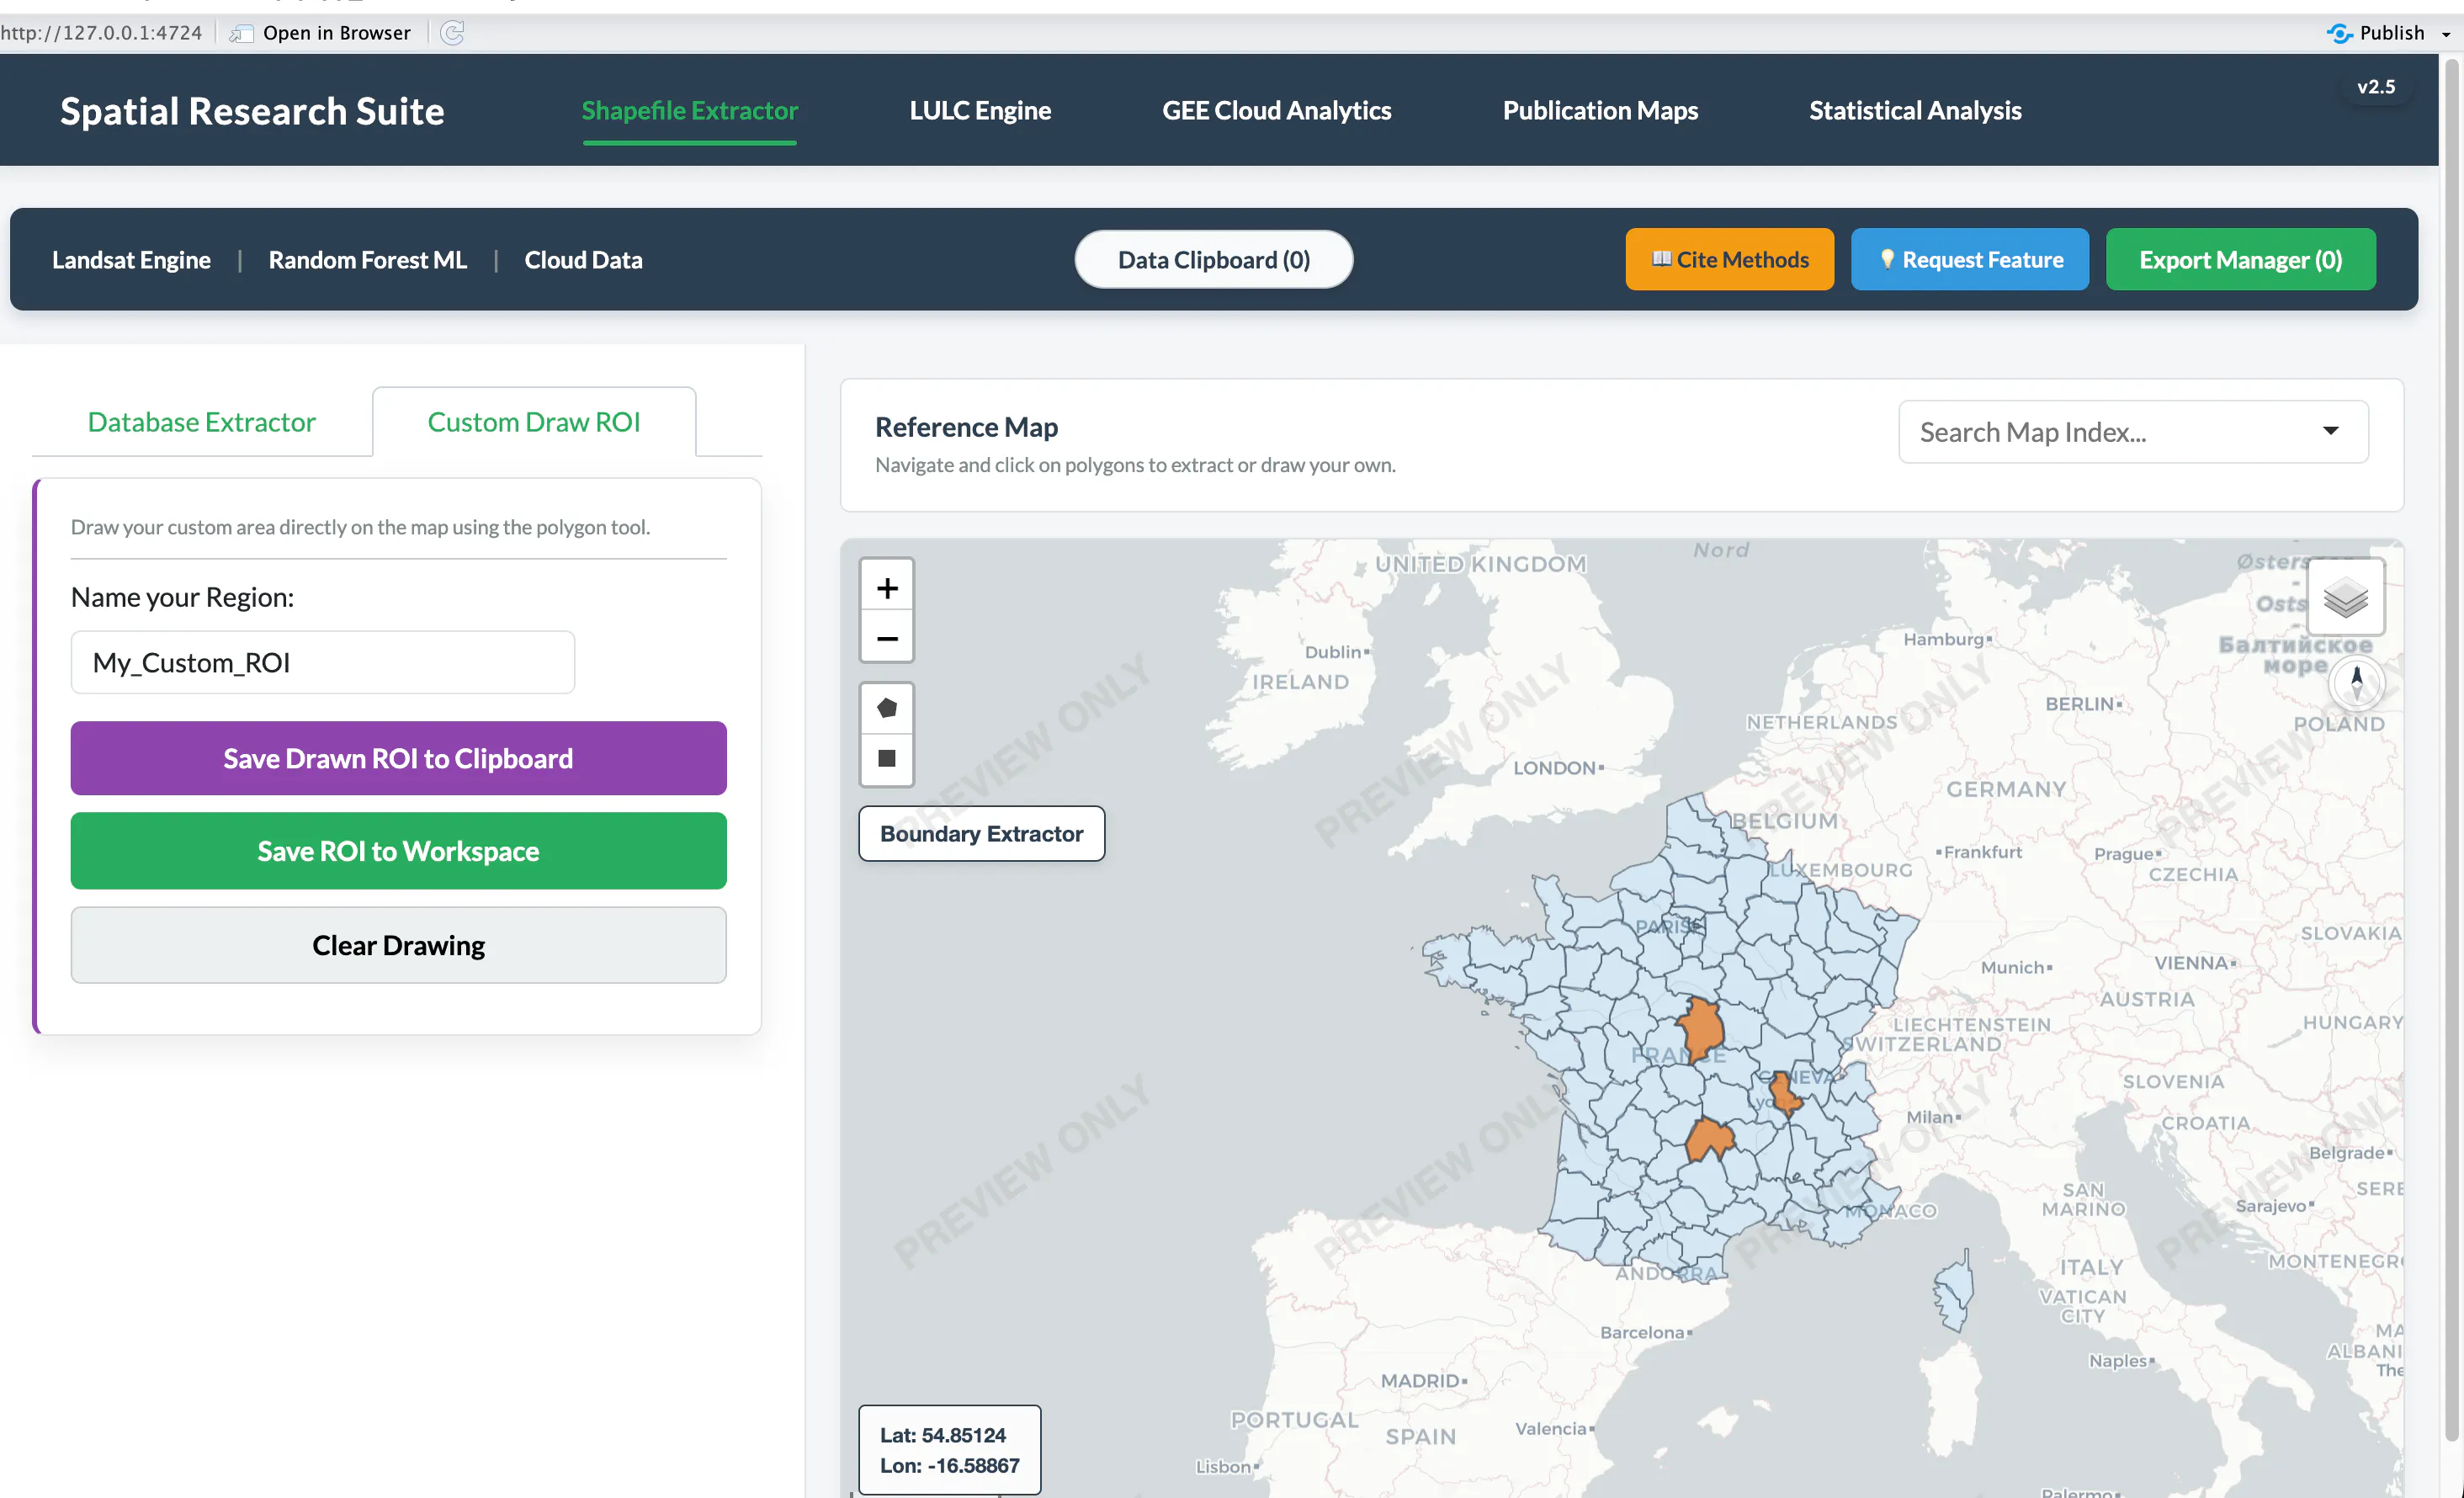Image resolution: width=2464 pixels, height=1498 pixels.
Task: Click the Landsat Engine link
Action: tap(131, 260)
